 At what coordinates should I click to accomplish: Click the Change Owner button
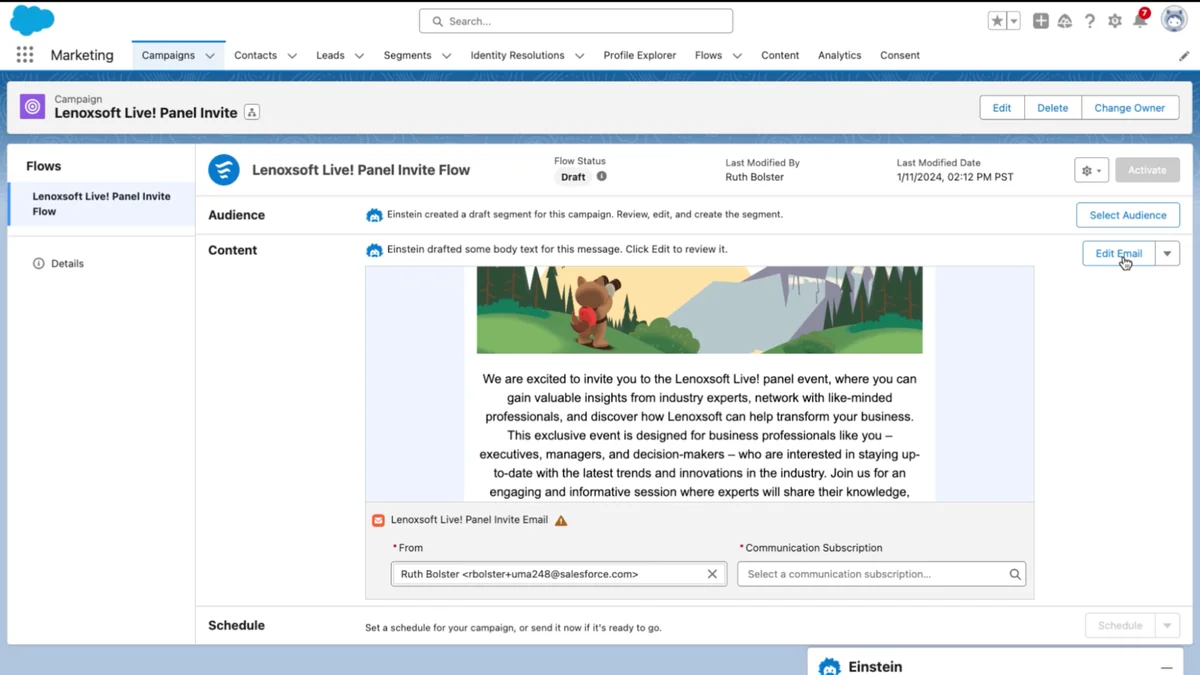(1130, 108)
